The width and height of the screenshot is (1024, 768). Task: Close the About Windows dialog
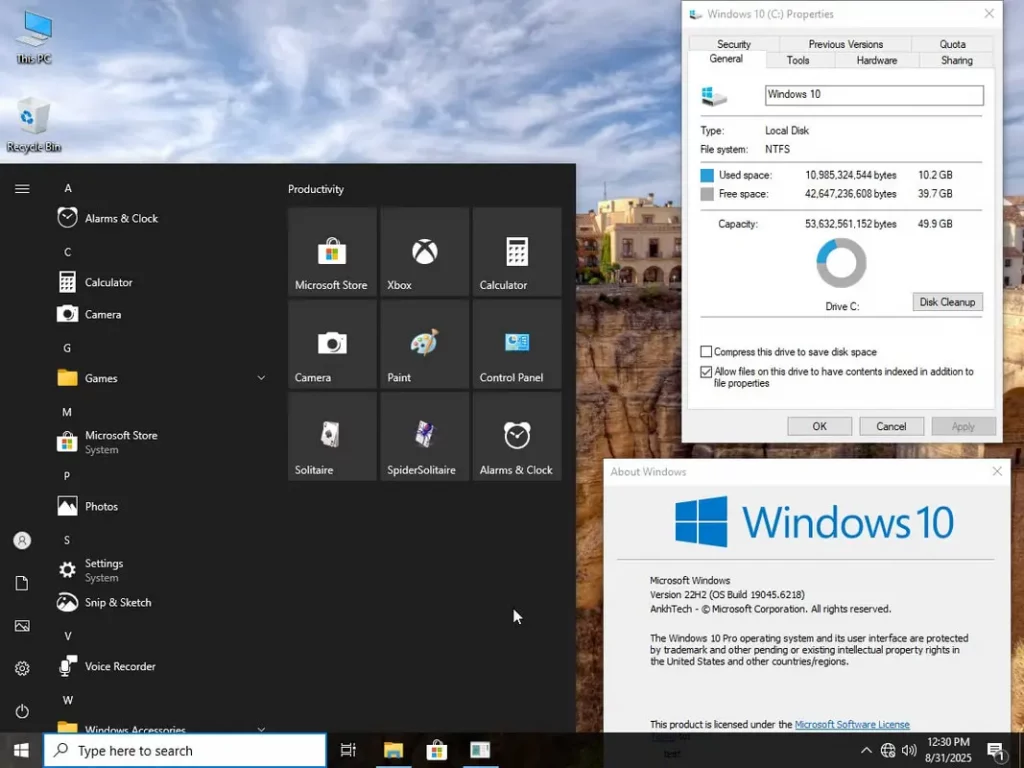pos(997,471)
